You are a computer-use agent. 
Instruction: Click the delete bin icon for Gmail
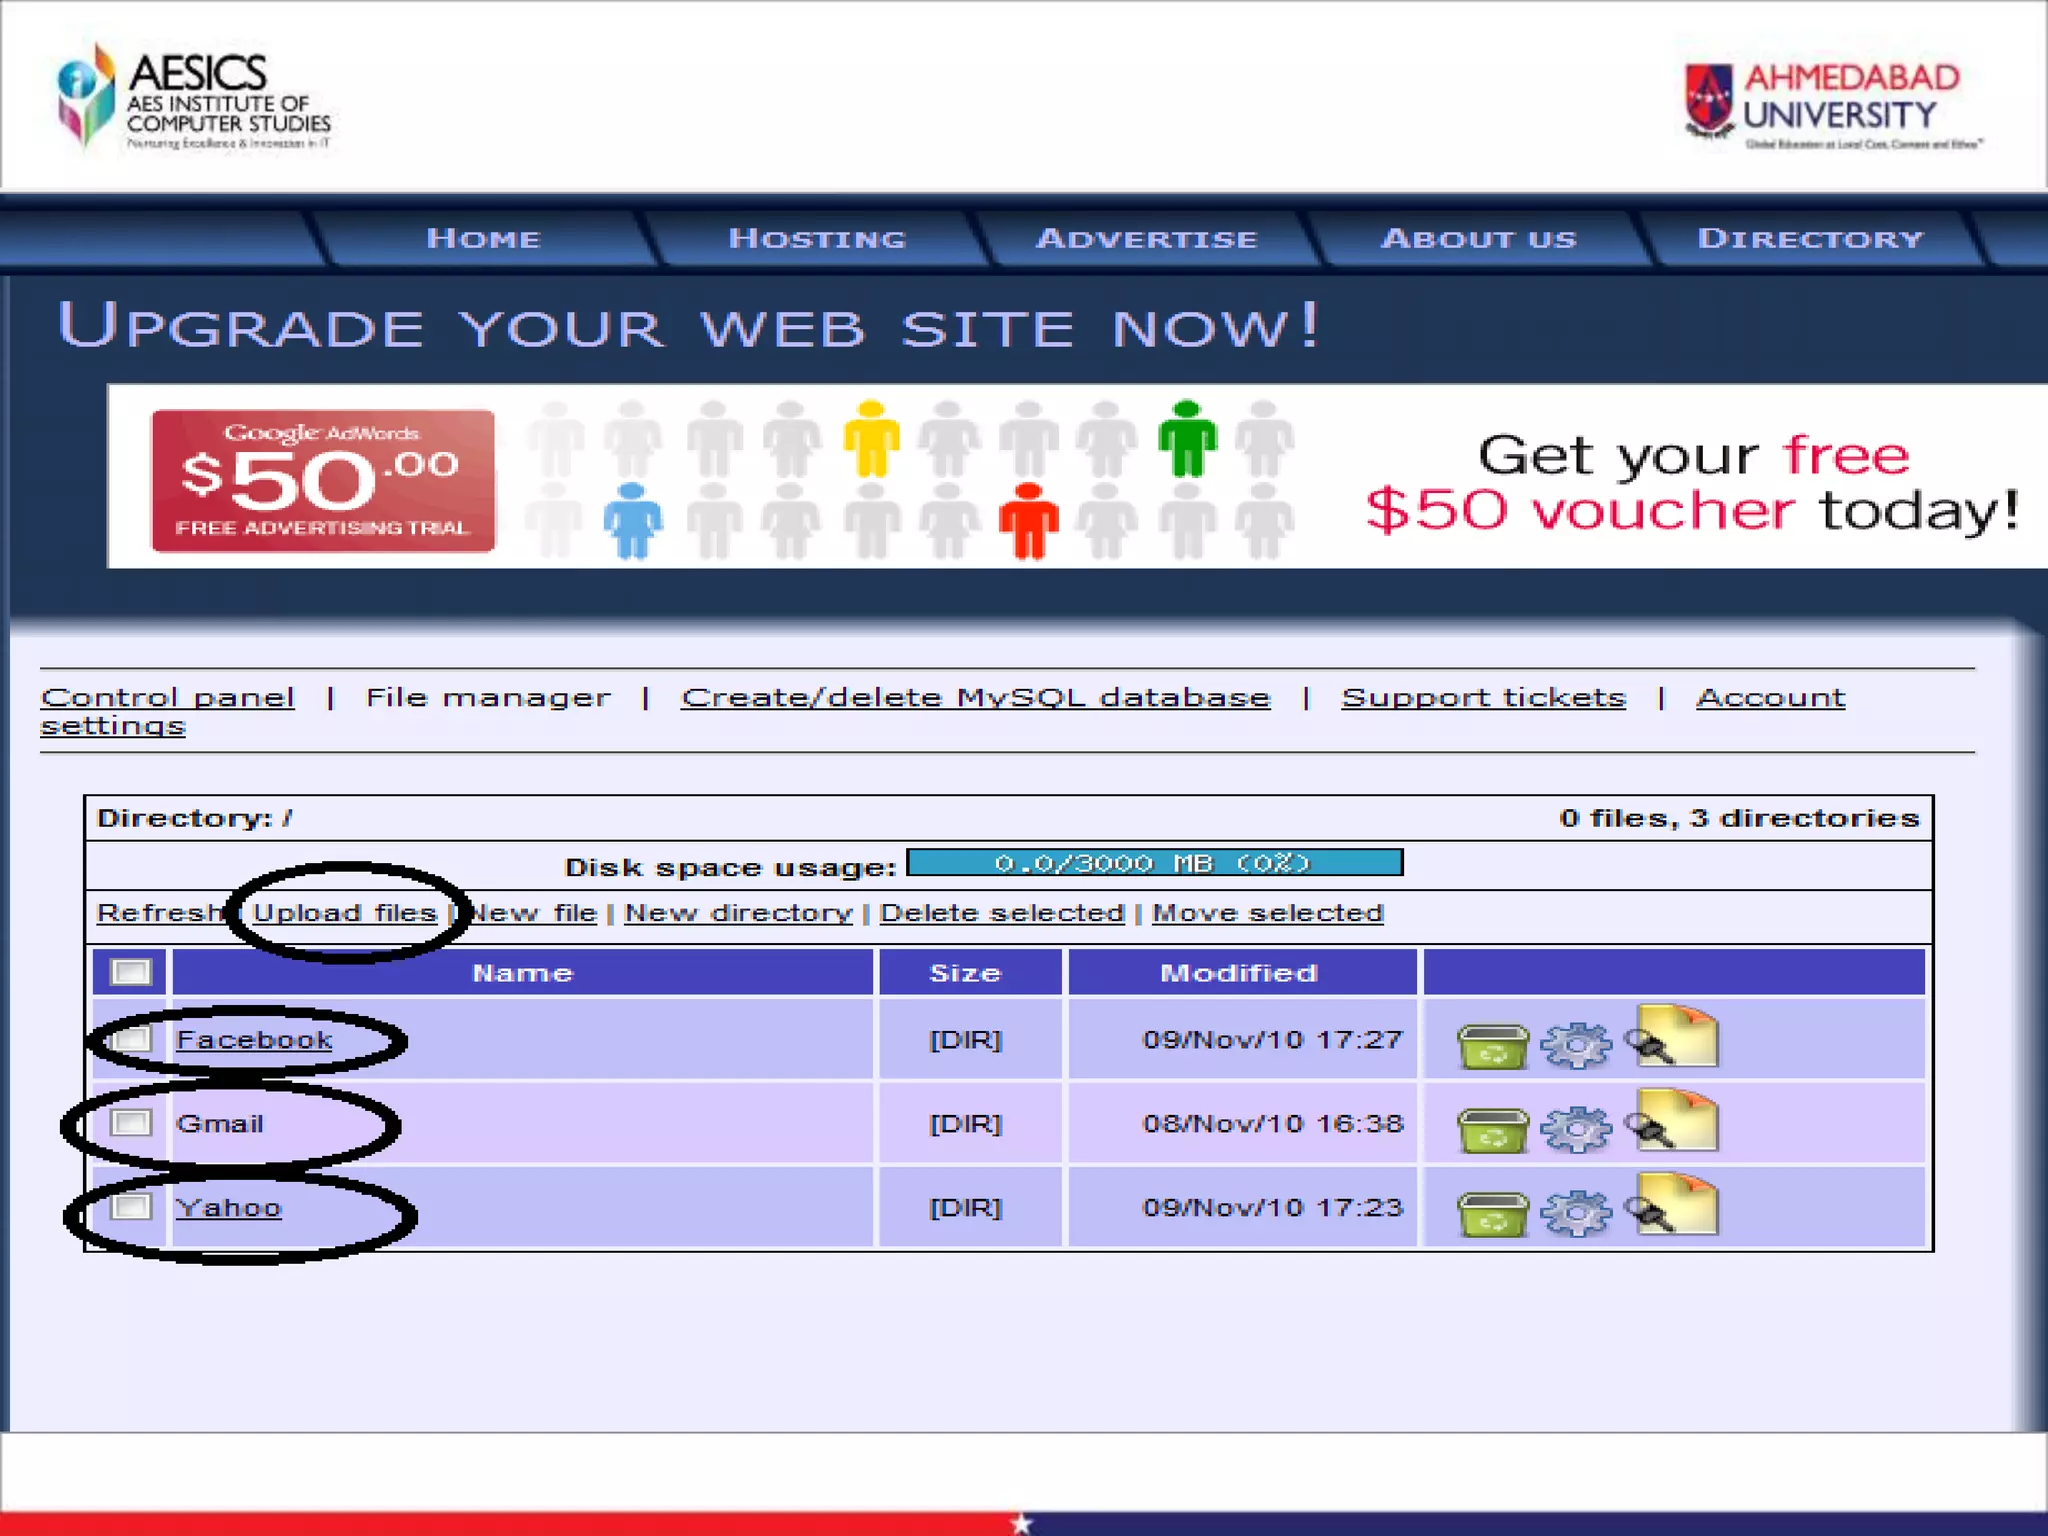coord(1492,1130)
